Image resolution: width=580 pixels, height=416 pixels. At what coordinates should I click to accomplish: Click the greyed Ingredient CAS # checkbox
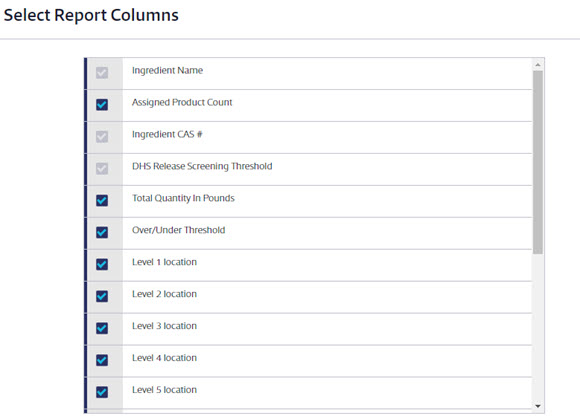point(102,137)
